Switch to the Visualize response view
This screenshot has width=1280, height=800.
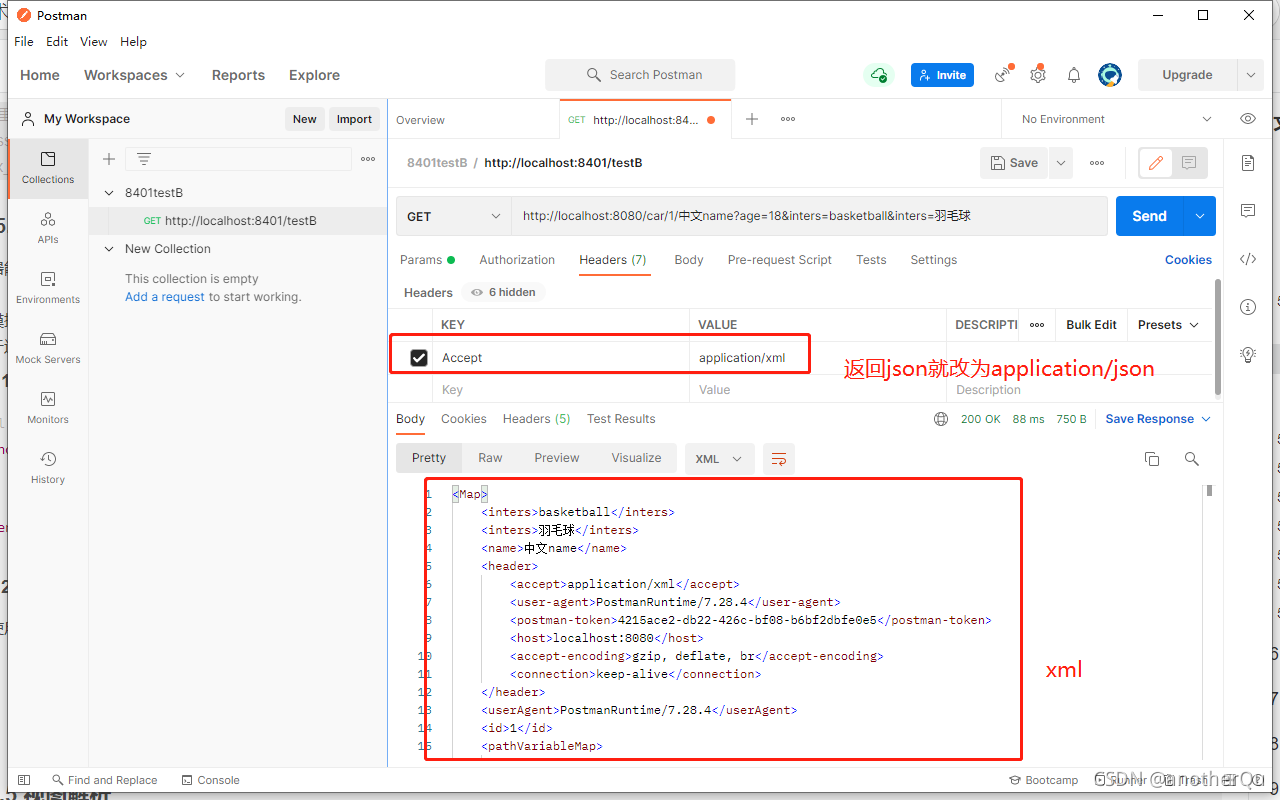[636, 458]
